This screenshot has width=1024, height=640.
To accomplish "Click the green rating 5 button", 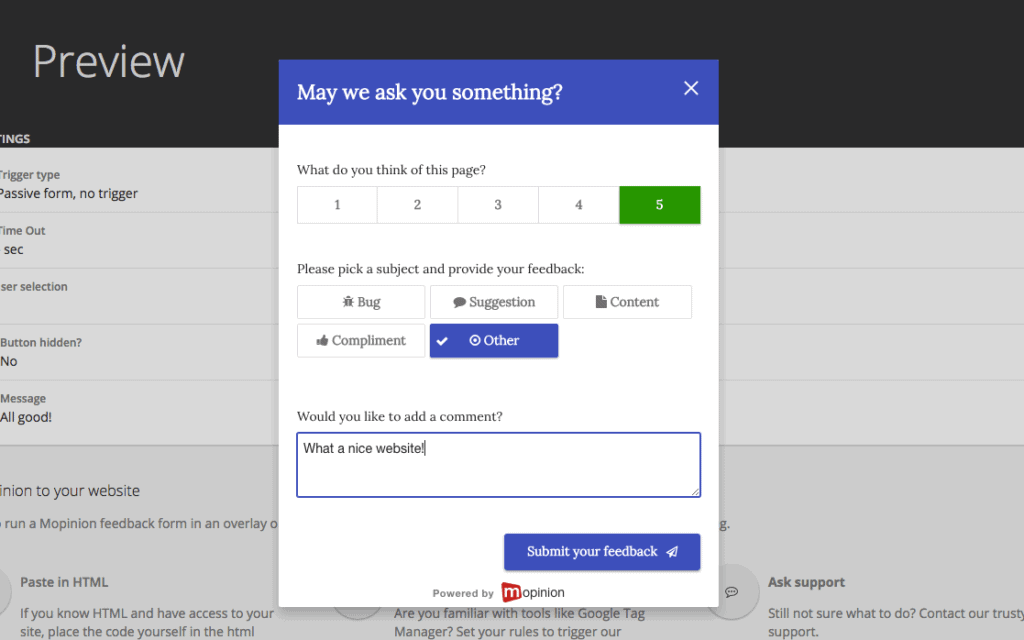I will pyautogui.click(x=659, y=205).
